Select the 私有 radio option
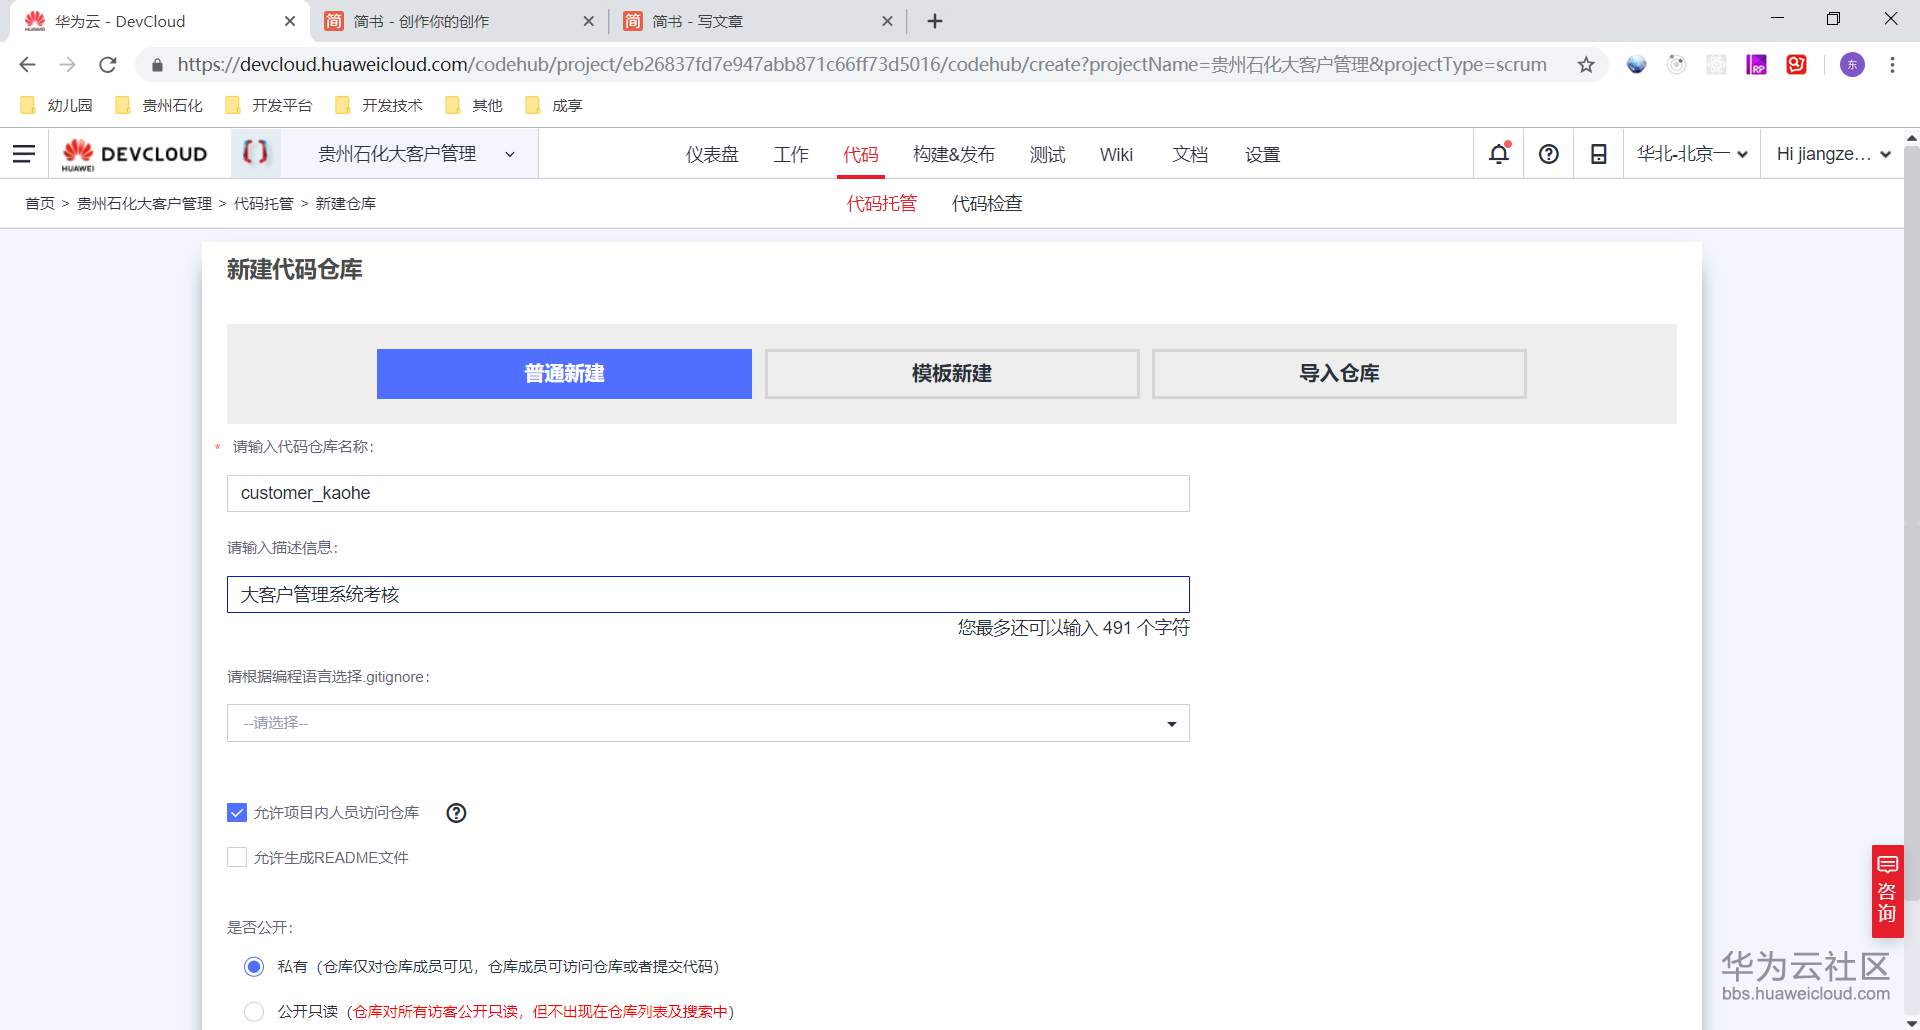Image resolution: width=1920 pixels, height=1030 pixels. (254, 966)
